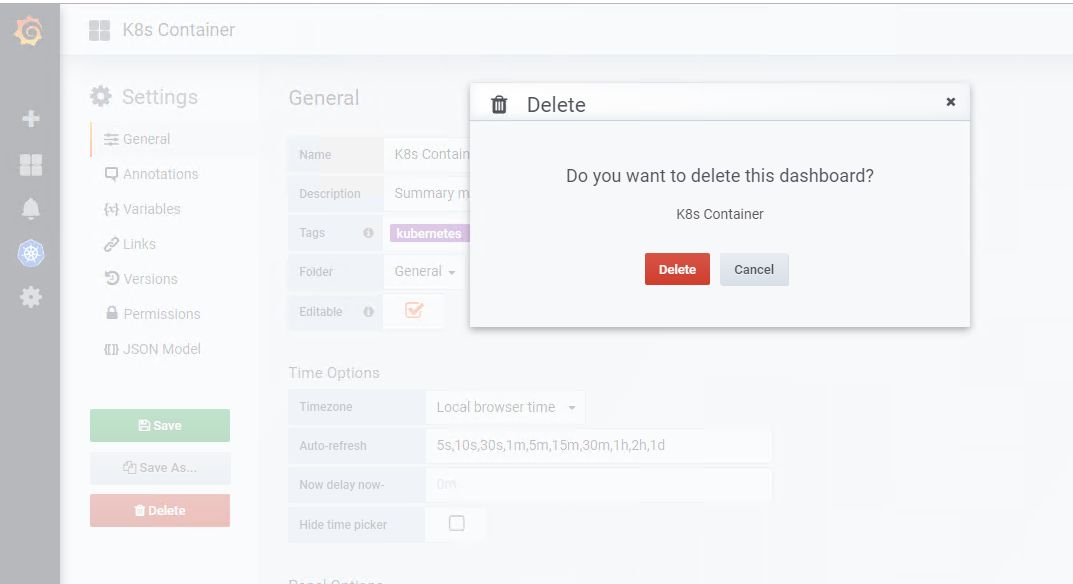This screenshot has width=1073, height=584.
Task: Click the K8s Container name in the dialog
Action: (x=720, y=214)
